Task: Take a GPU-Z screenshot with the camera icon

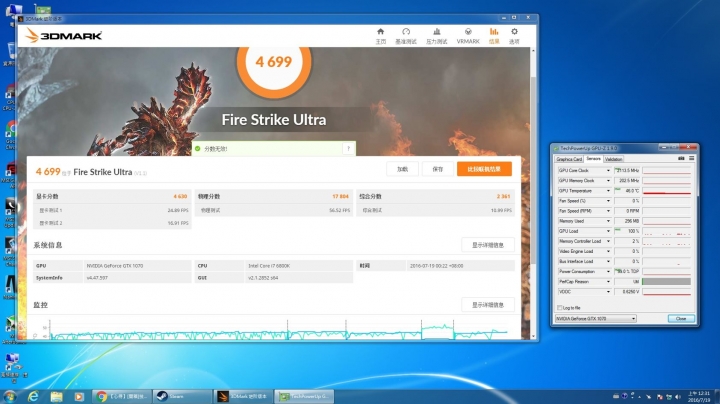Action: [x=681, y=158]
